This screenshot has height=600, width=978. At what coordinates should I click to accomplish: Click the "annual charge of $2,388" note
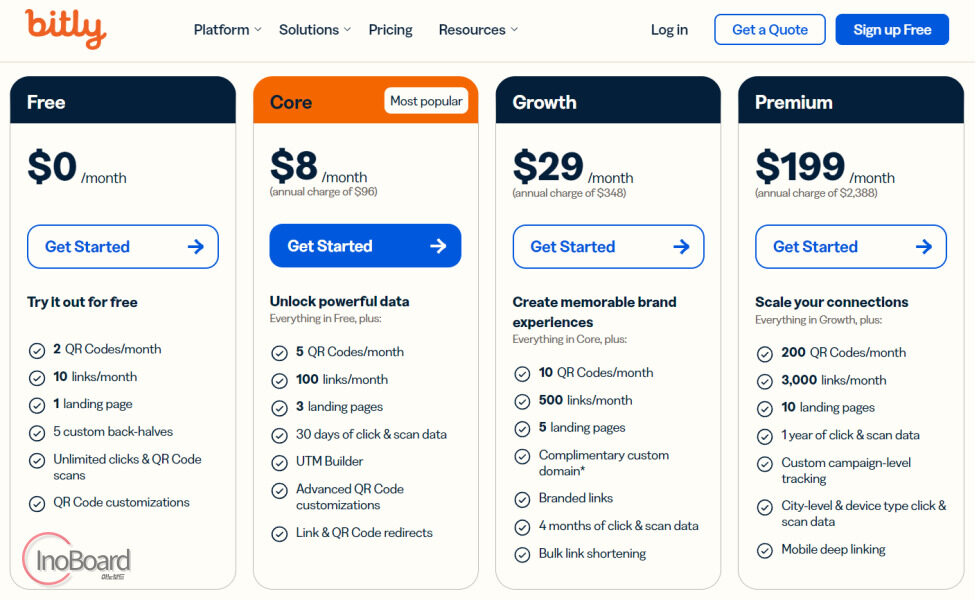(x=816, y=193)
